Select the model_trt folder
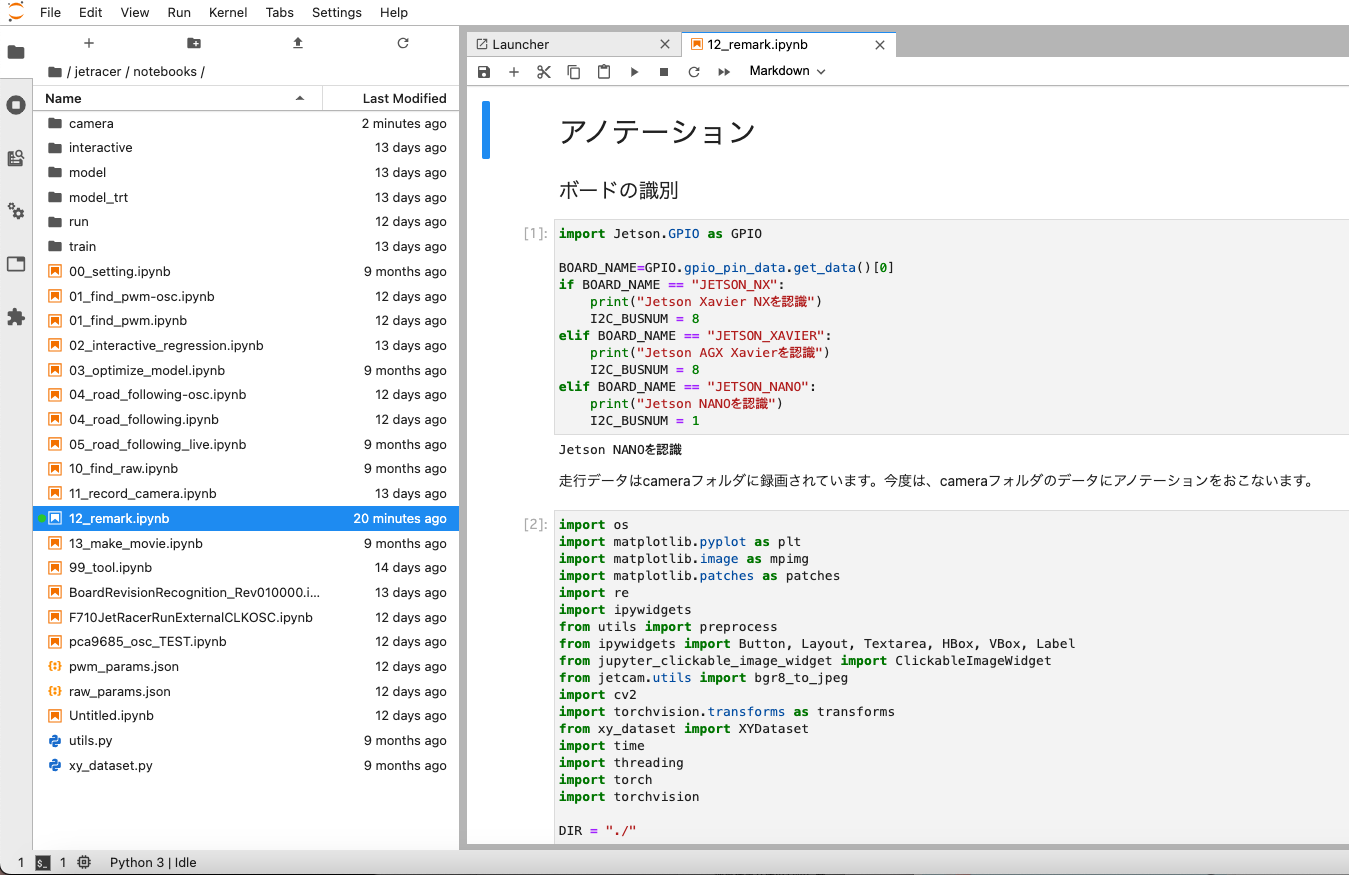The width and height of the screenshot is (1349, 875). pos(246,197)
